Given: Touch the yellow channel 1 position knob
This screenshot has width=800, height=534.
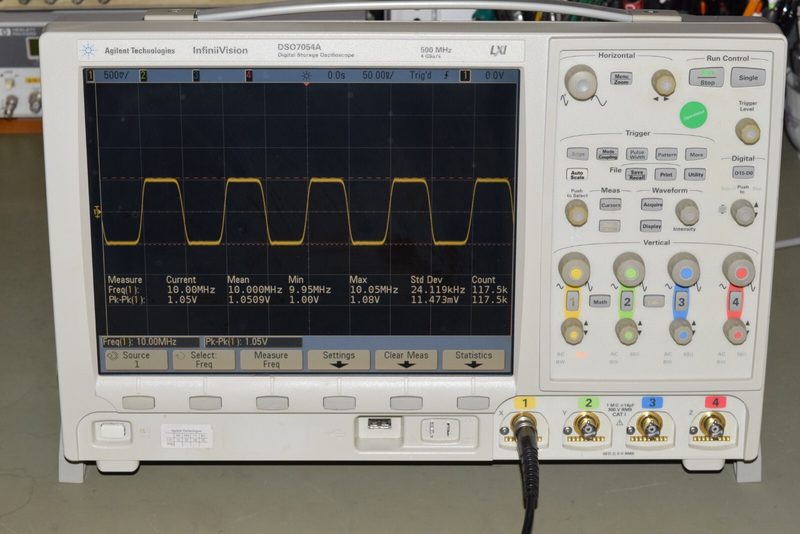Looking at the screenshot, I should tap(572, 332).
